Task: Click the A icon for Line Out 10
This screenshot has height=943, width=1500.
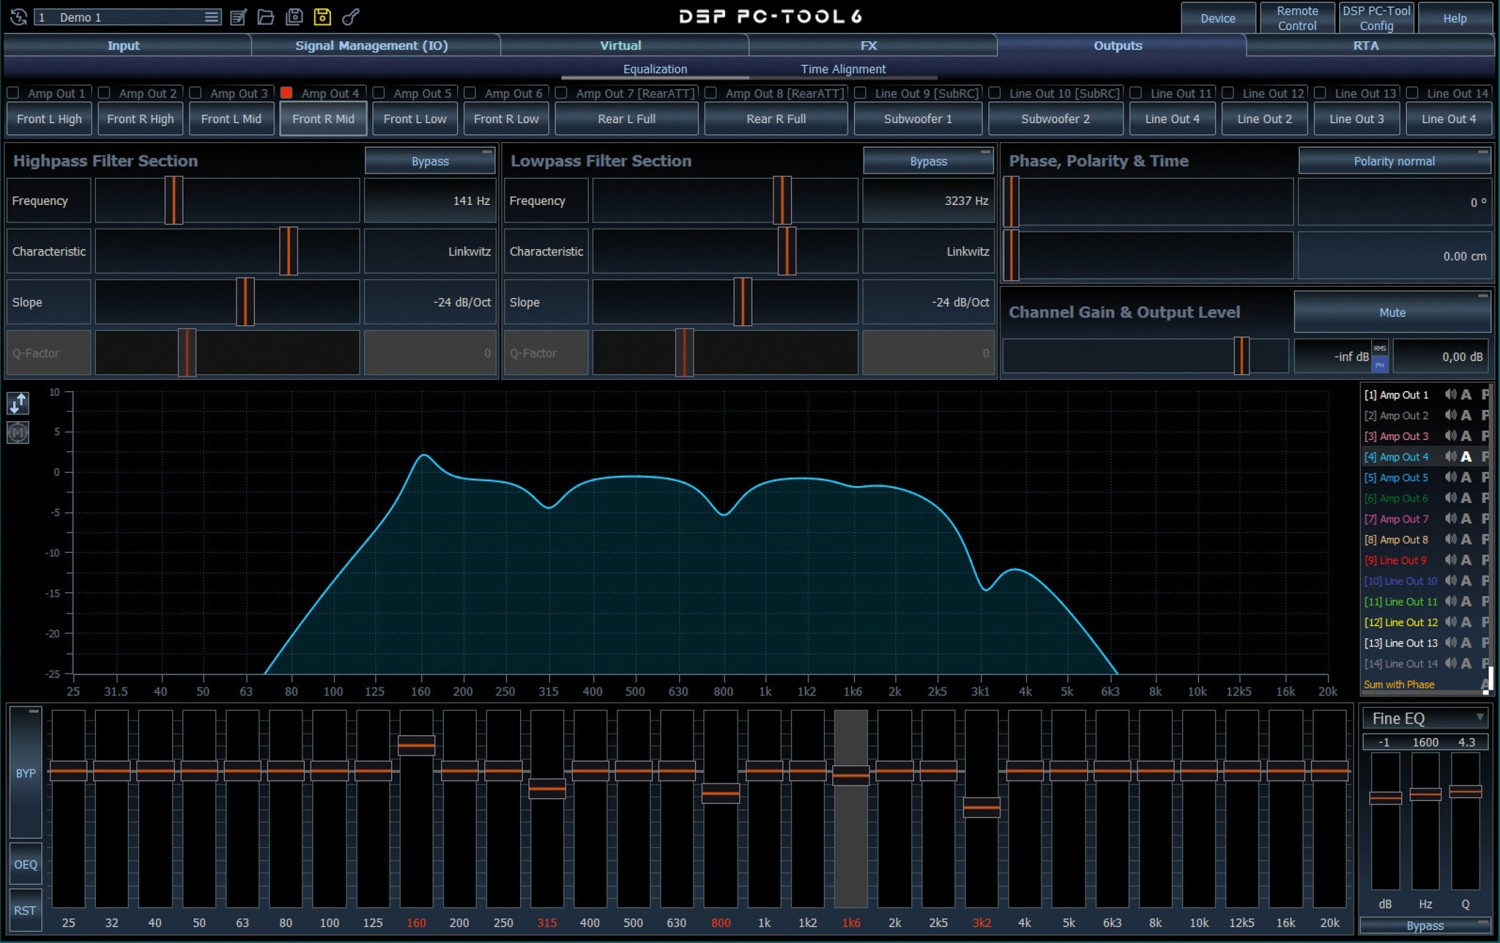Action: pos(1466,581)
